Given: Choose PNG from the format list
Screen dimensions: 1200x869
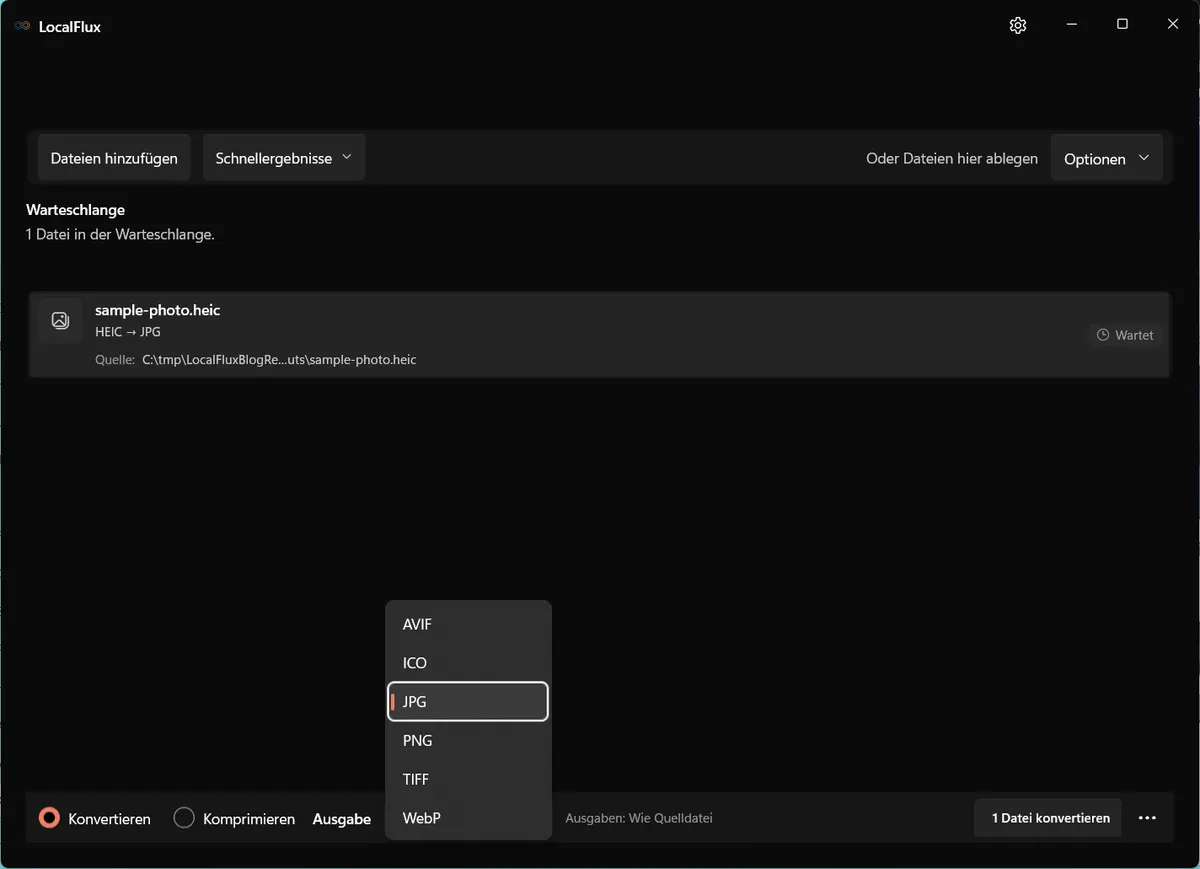Looking at the screenshot, I should (x=468, y=740).
